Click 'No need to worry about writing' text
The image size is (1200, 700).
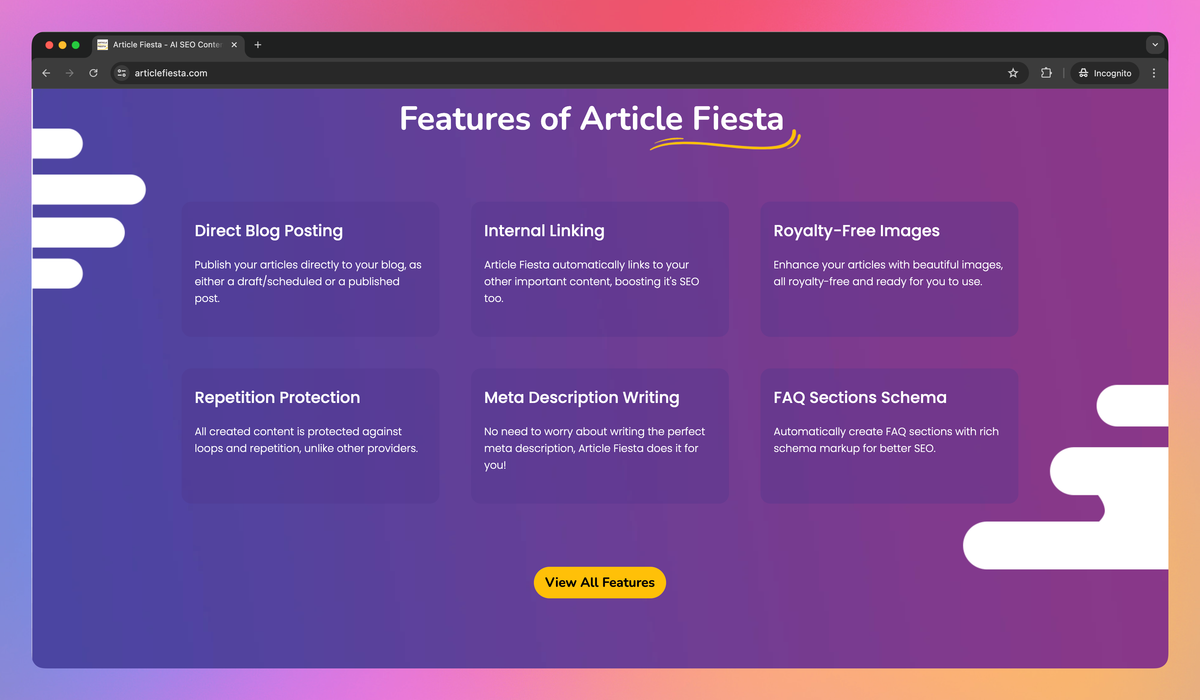(594, 448)
